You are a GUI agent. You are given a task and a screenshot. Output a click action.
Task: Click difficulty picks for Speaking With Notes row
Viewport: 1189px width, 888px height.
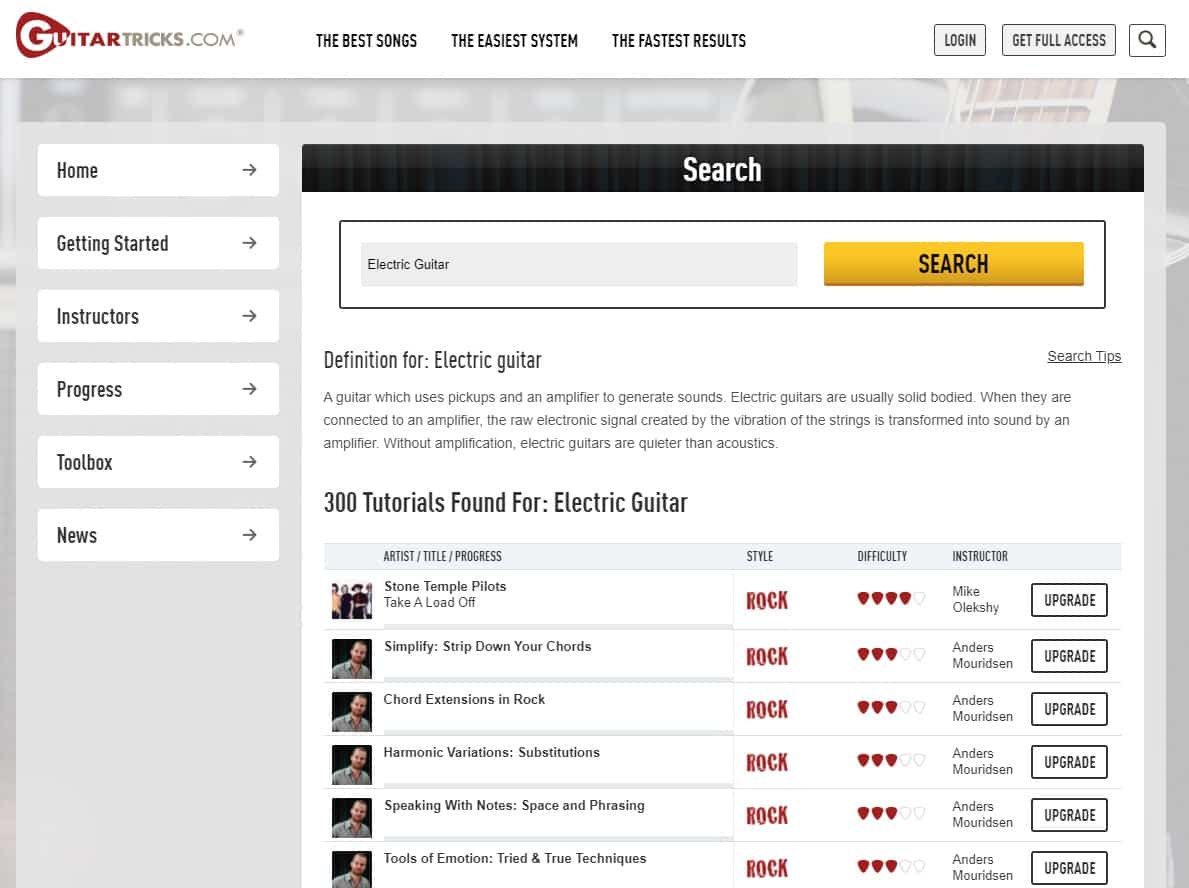coord(891,813)
